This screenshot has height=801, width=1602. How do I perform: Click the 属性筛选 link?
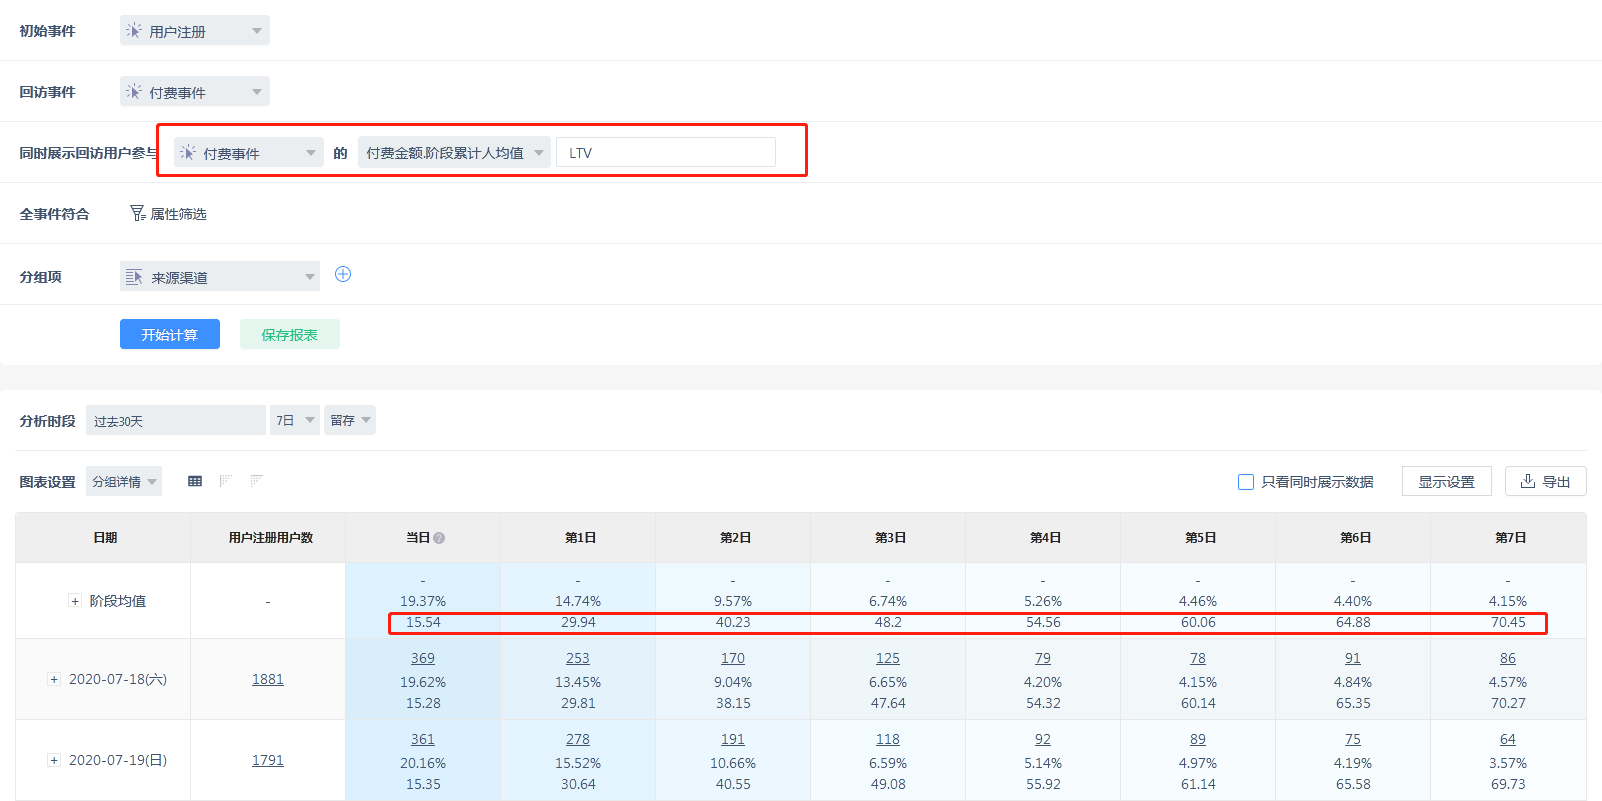click(x=178, y=214)
